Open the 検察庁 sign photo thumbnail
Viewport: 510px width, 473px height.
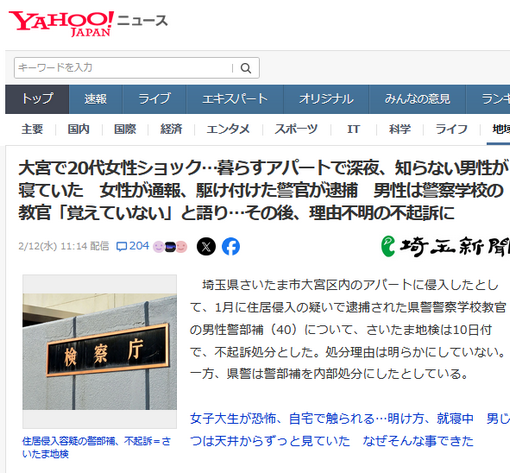point(100,351)
